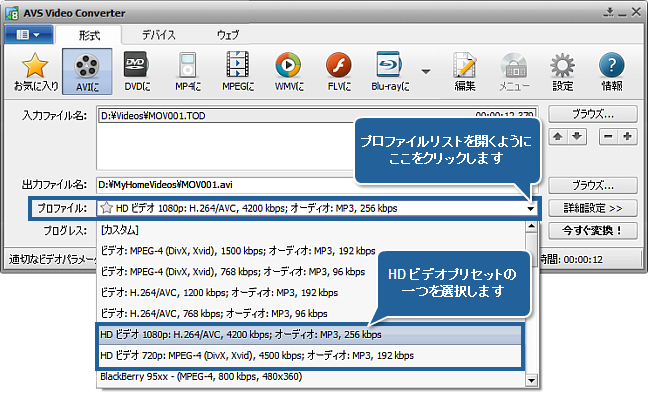Image resolution: width=648 pixels, height=395 pixels.
Task: Open the お気に入り favorites star
Action: (x=35, y=71)
